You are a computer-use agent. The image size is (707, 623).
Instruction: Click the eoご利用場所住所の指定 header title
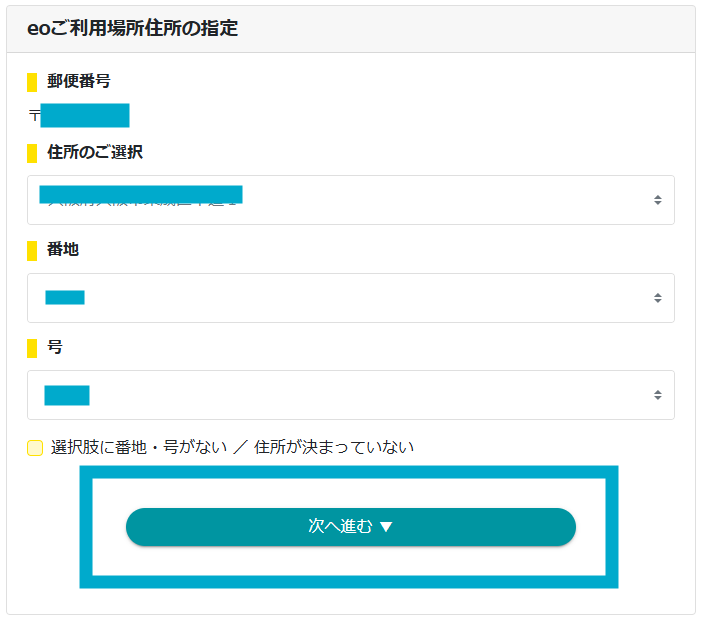pos(132,28)
